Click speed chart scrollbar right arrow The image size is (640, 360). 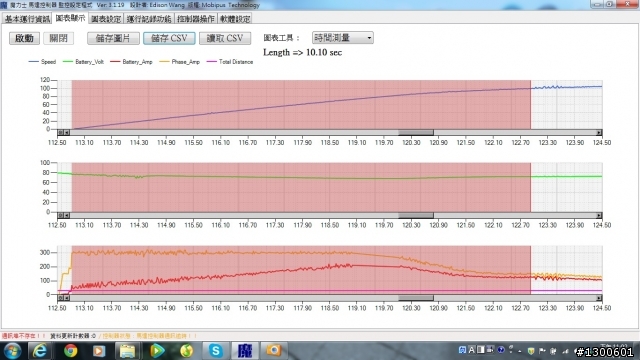(599, 132)
